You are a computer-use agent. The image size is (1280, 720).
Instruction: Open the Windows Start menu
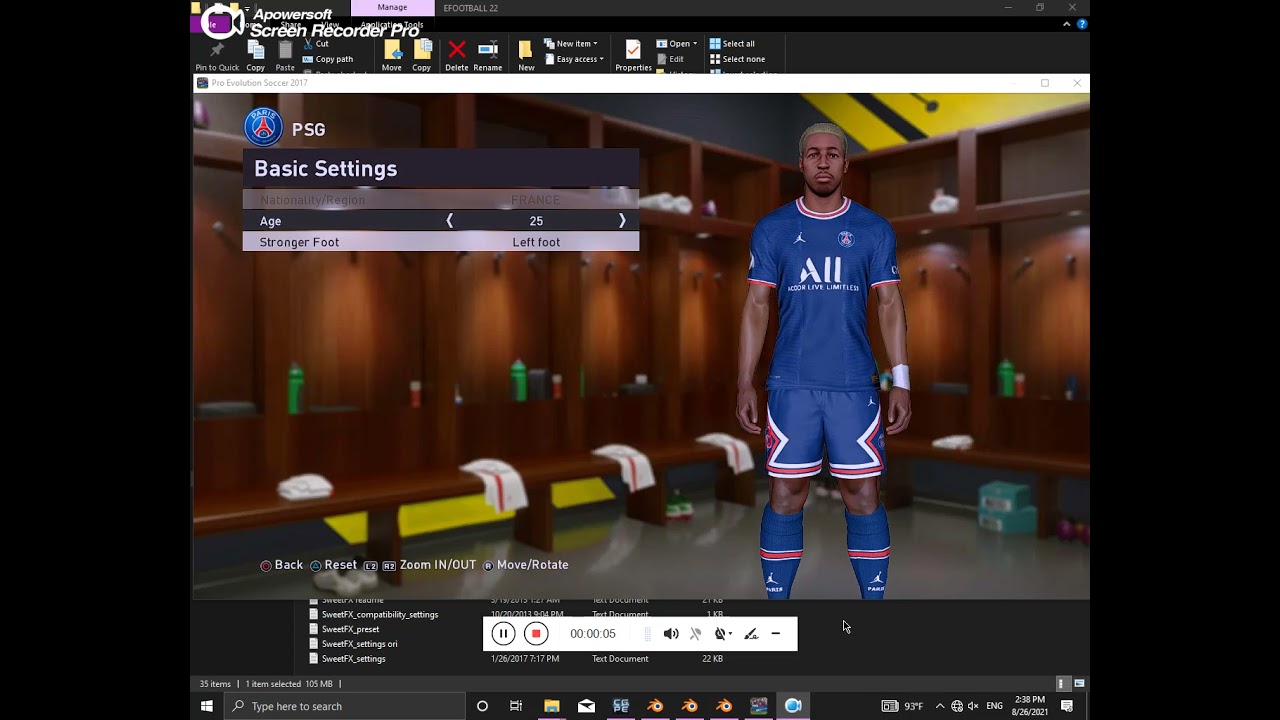[207, 706]
